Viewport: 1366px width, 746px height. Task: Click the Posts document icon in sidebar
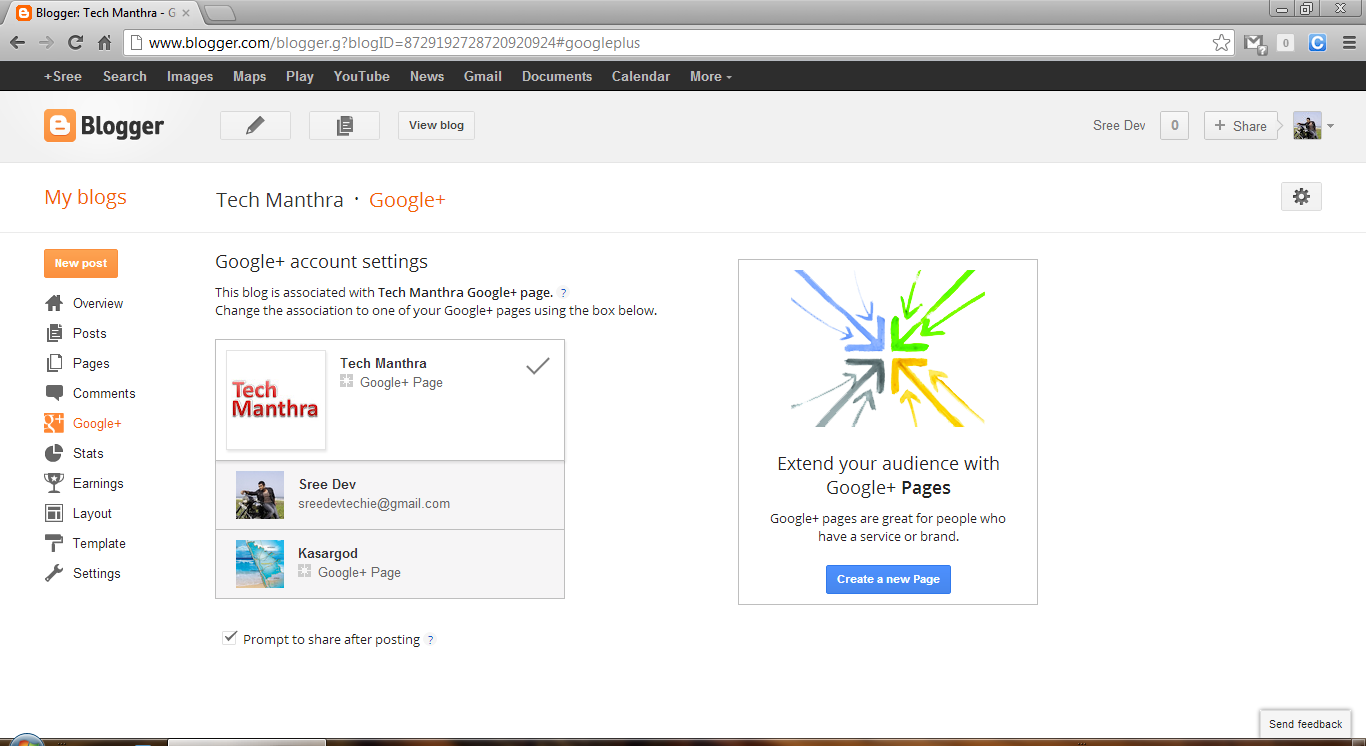(54, 333)
